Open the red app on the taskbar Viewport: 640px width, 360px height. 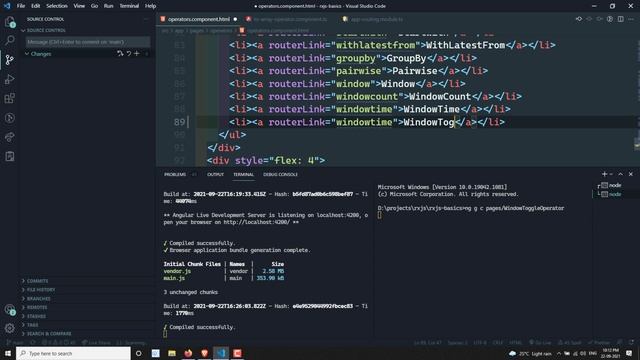point(237,353)
